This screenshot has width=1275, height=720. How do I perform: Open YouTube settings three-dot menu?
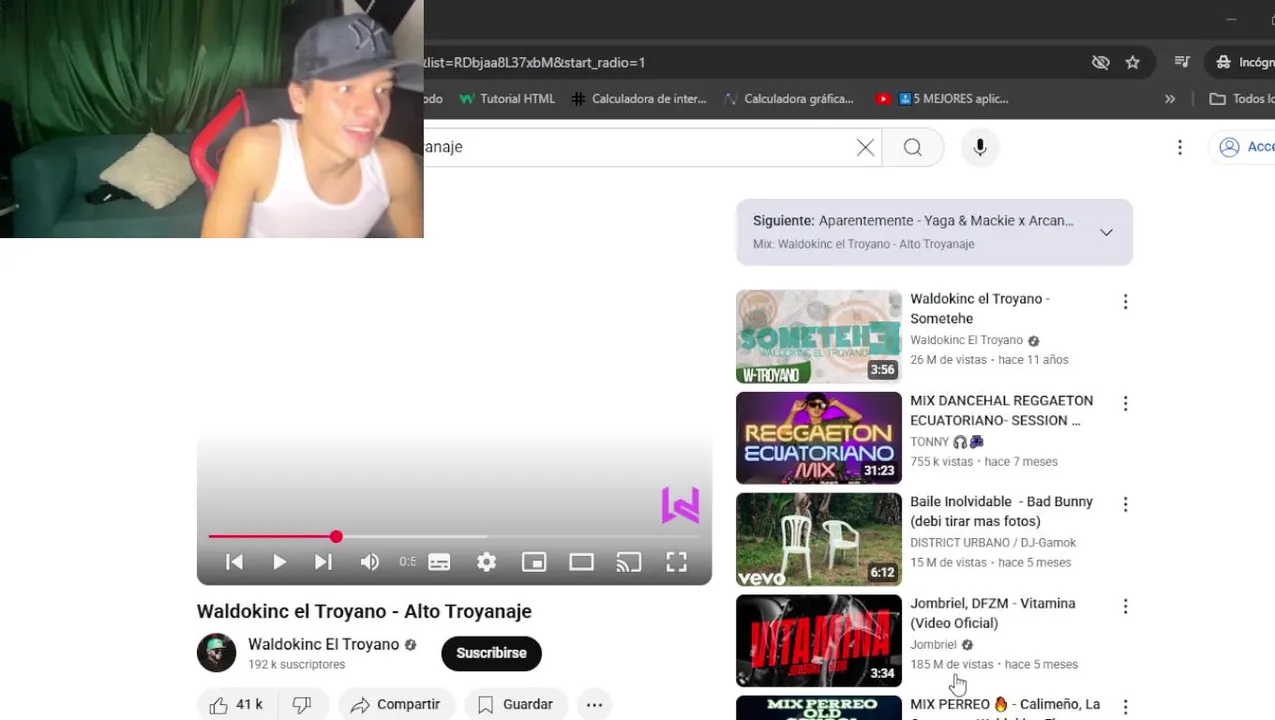[x=1180, y=147]
